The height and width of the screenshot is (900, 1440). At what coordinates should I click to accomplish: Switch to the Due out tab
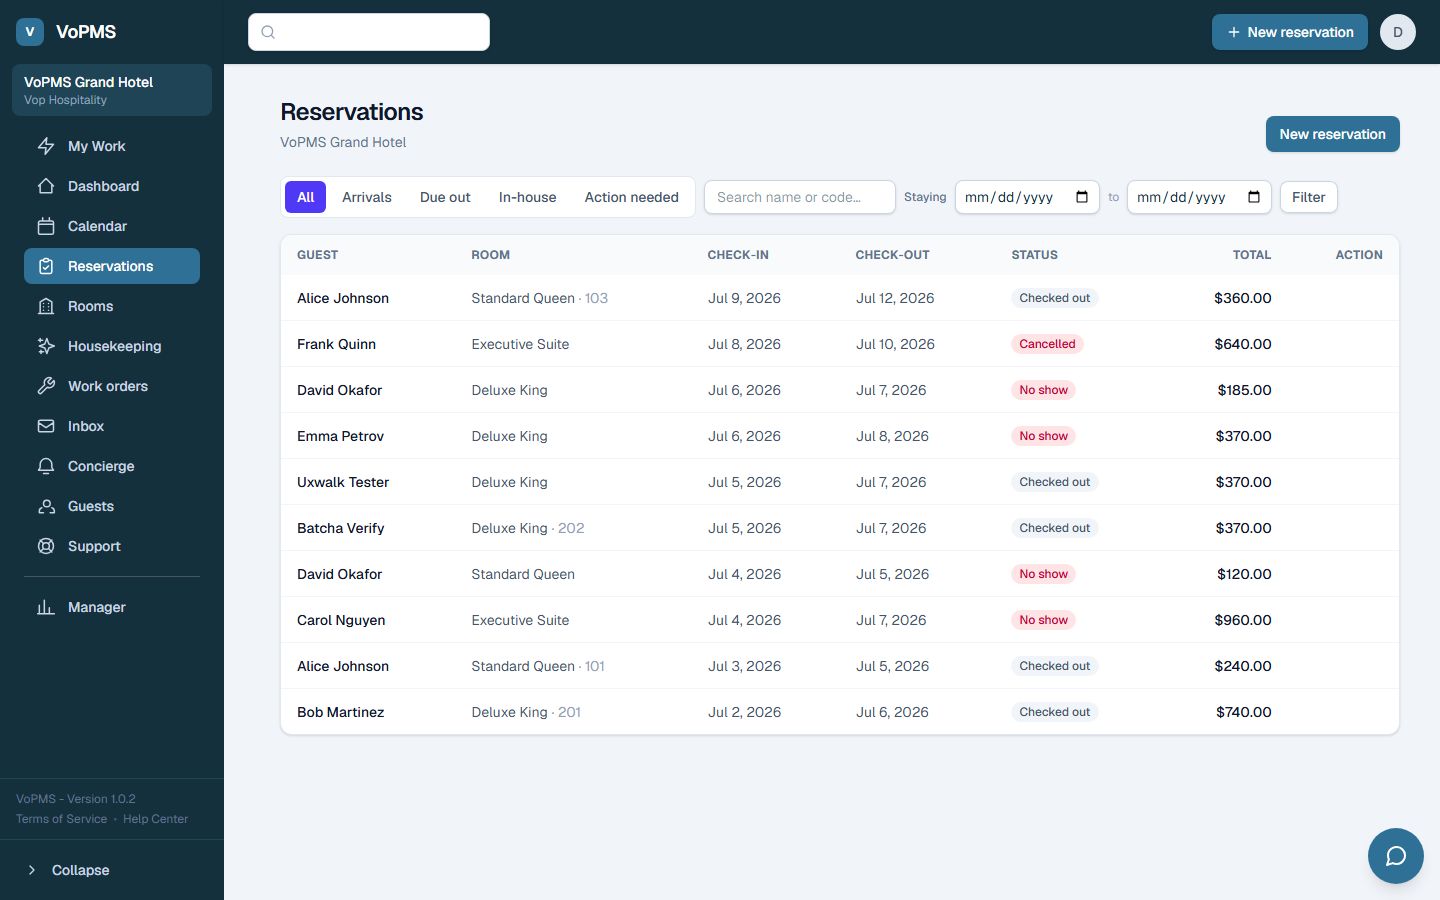(445, 197)
